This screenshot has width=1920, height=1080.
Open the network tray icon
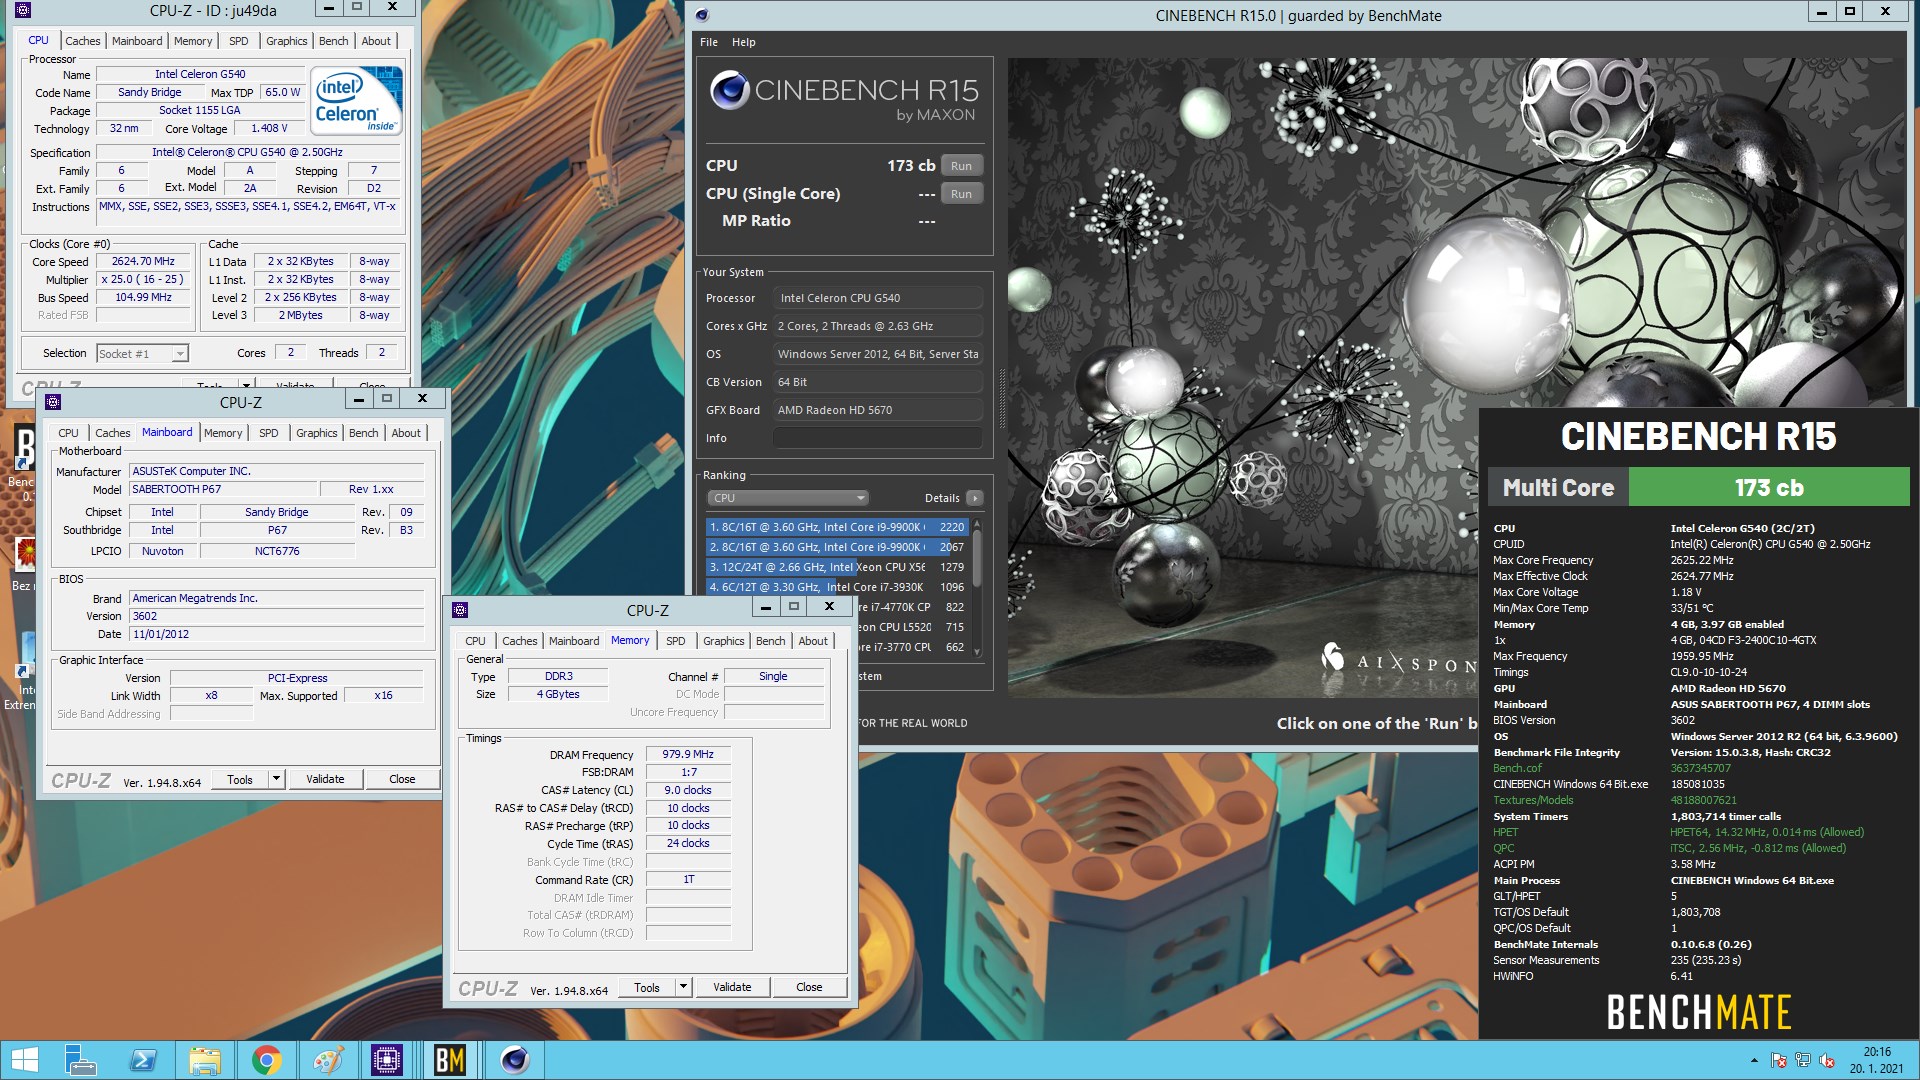1803,1060
